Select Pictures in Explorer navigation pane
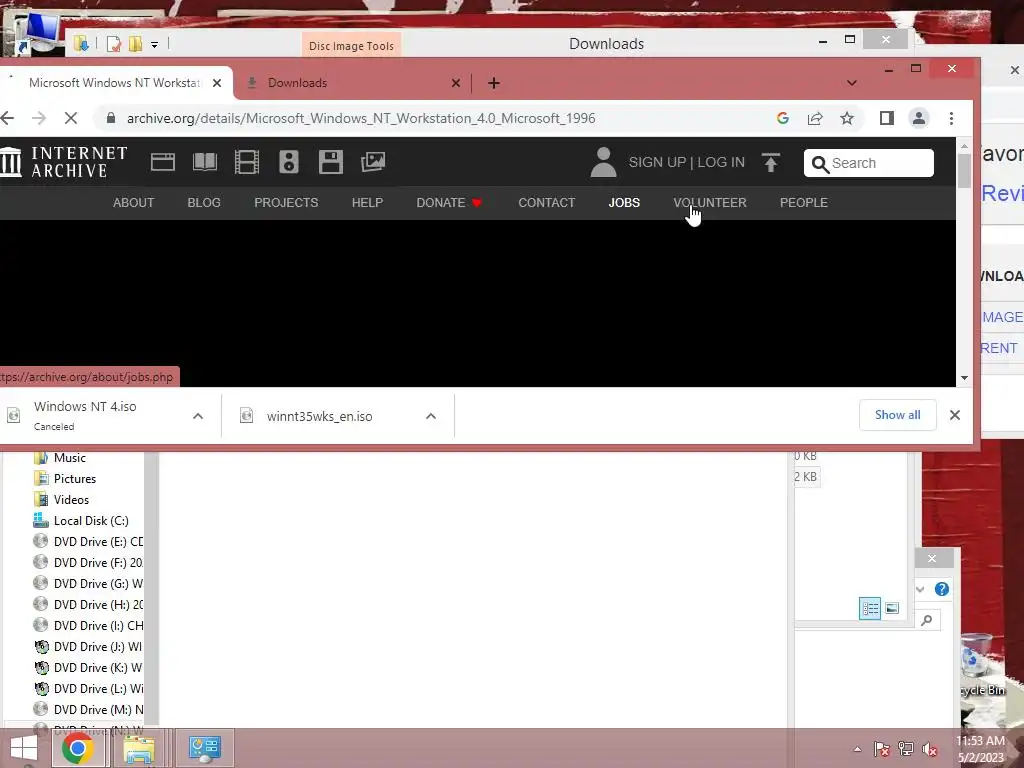 click(x=74, y=479)
